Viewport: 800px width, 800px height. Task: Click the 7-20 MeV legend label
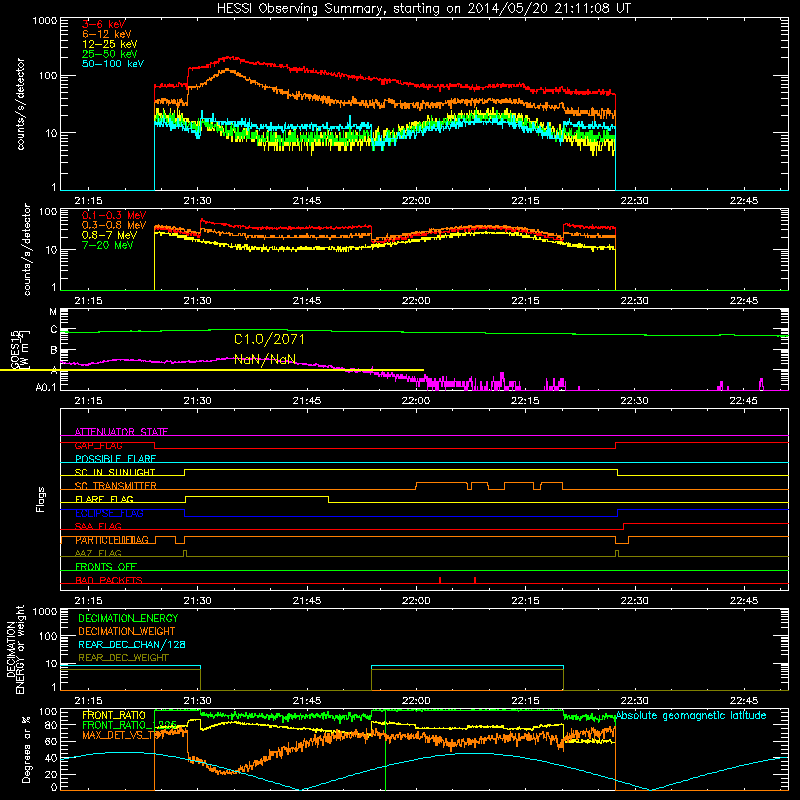pos(107,245)
